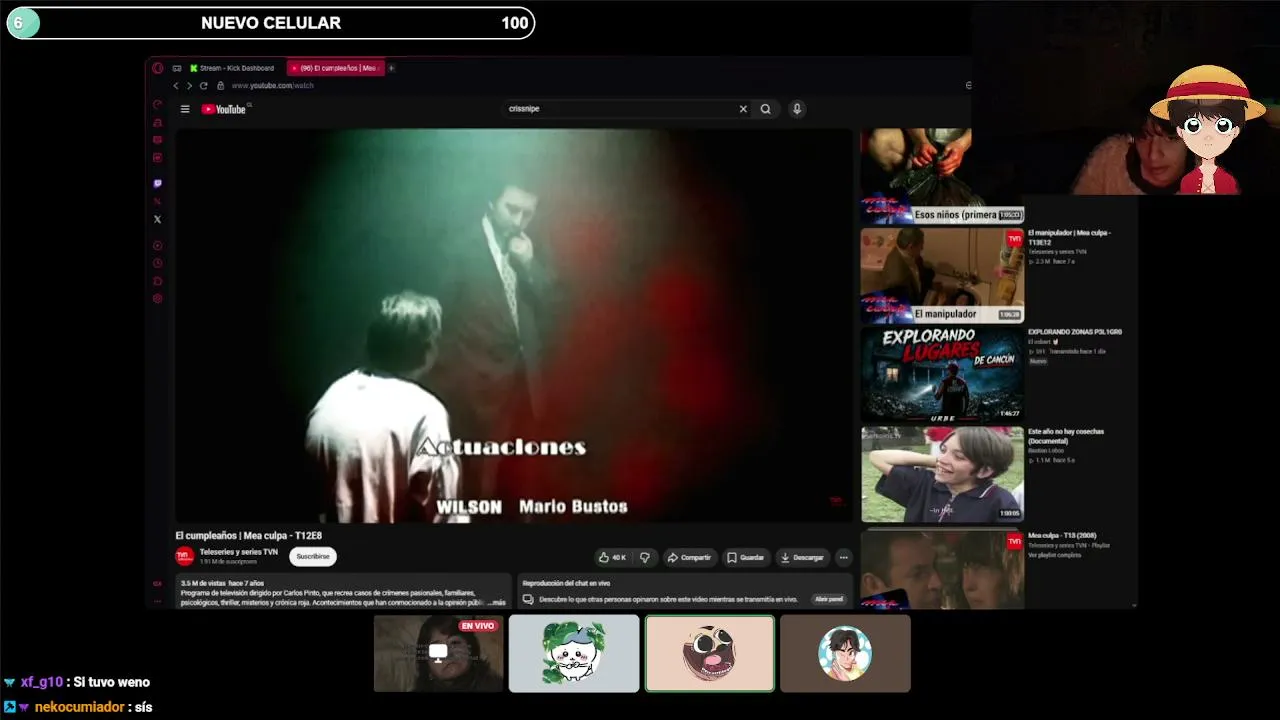Select the EN VIVO stream tile
The height and width of the screenshot is (720, 1280).
(439, 653)
